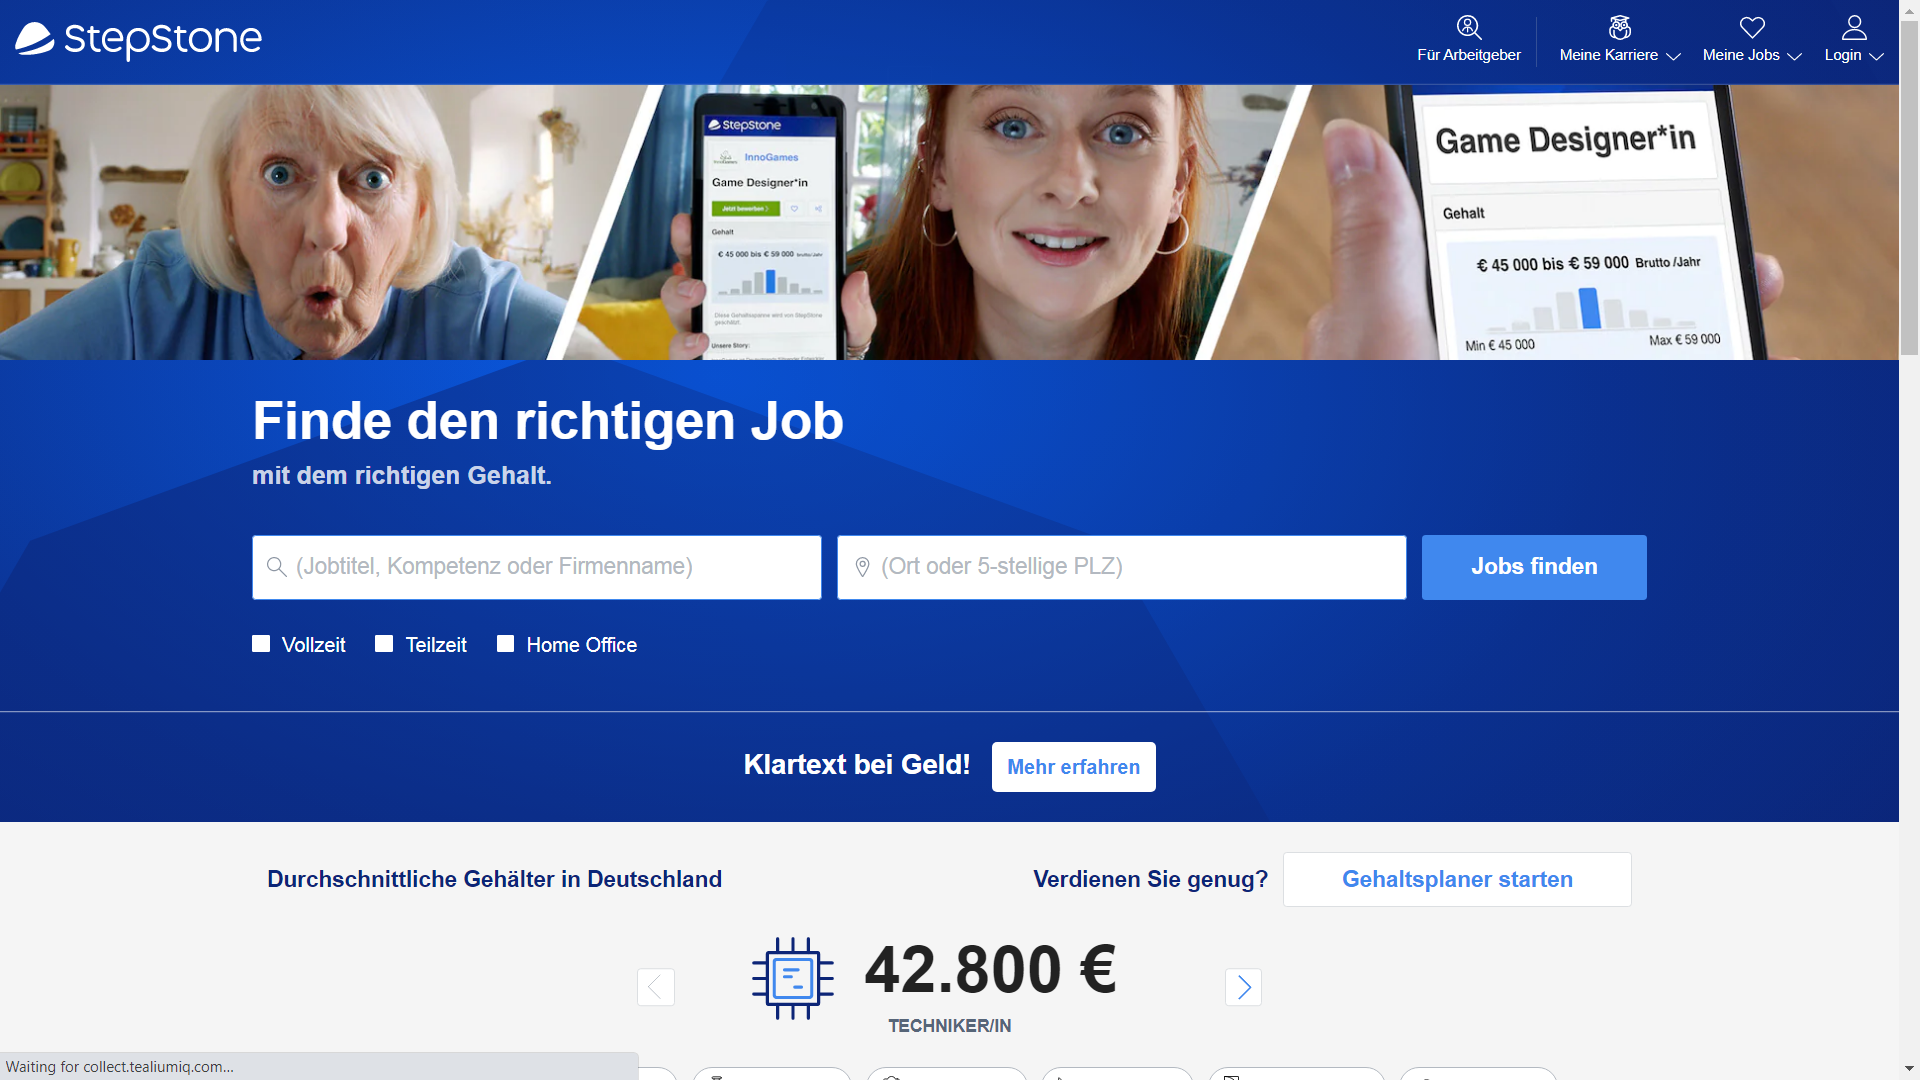Click the magnifier icon in job search field
Screen dimensions: 1920x1080
coord(277,567)
